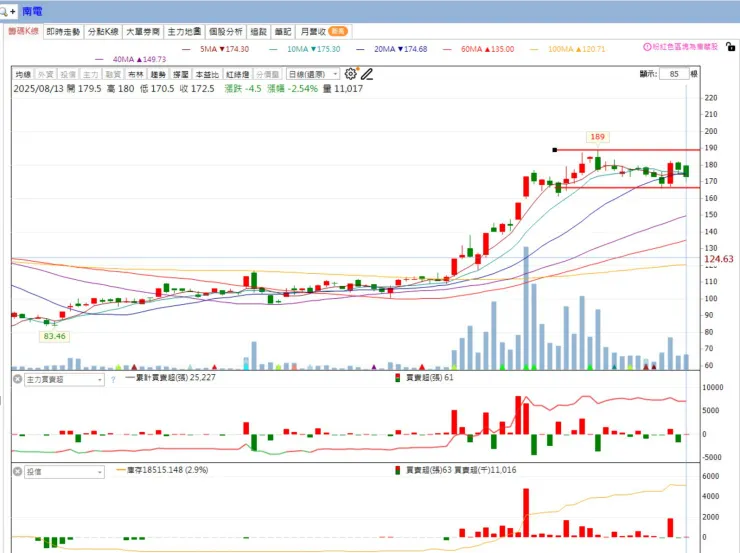740x553 pixels.
Task: Open the 主力買賣超 indicator dropdown
Action: [64, 379]
